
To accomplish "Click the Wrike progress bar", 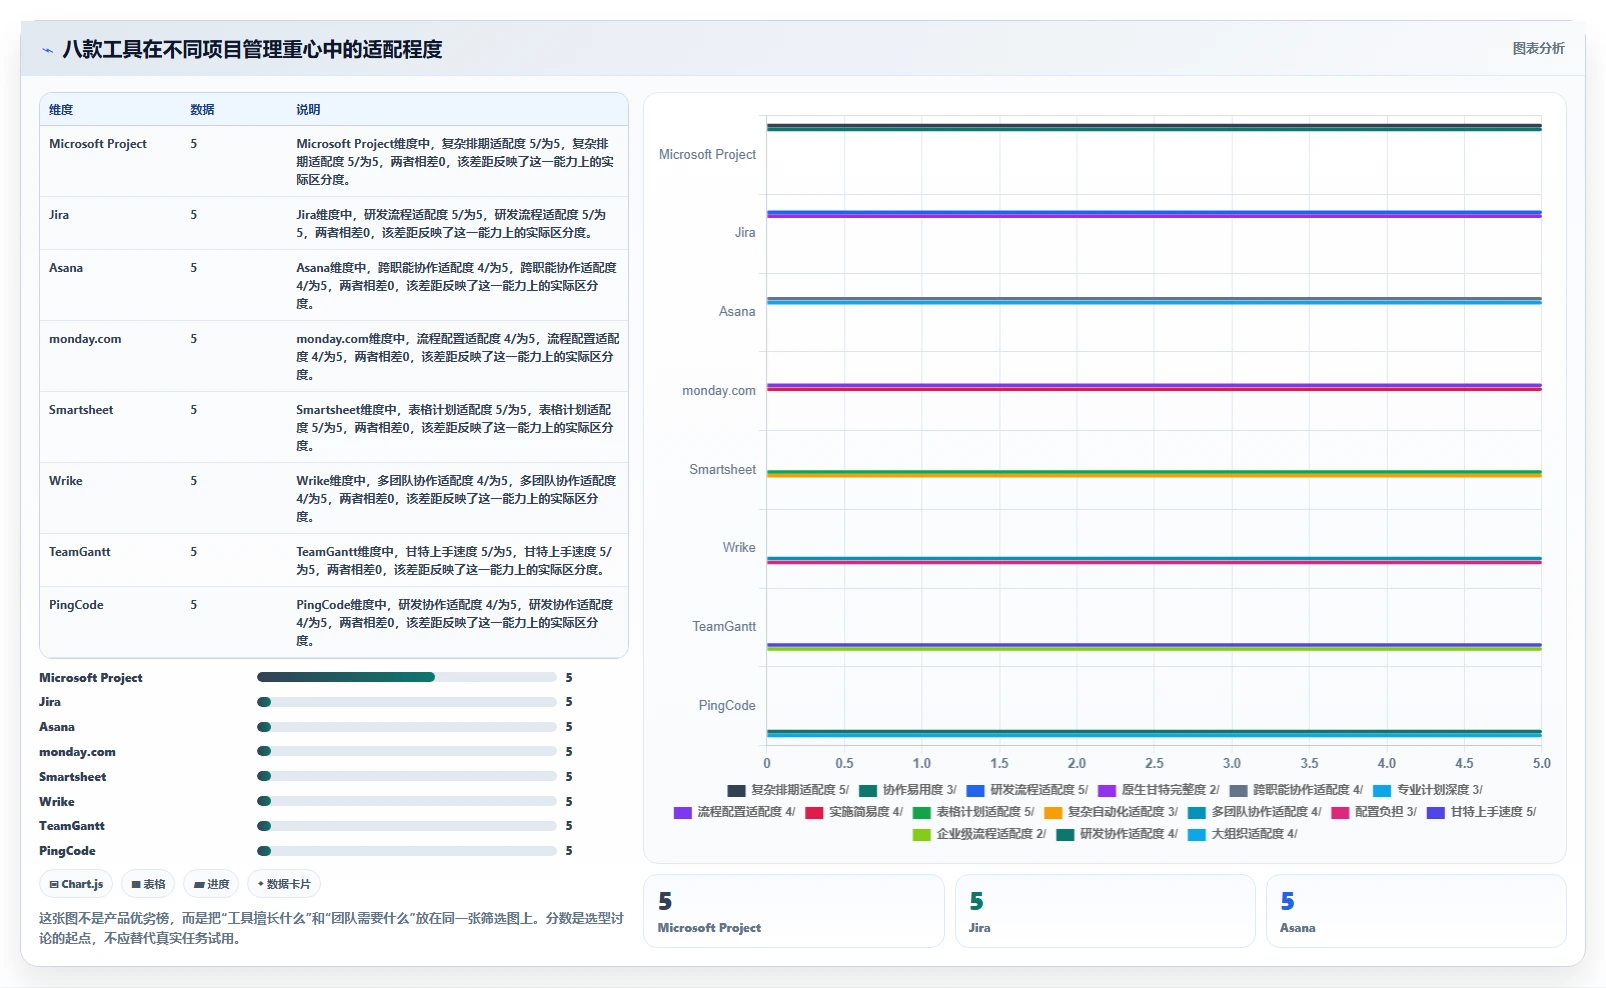I will point(407,801).
